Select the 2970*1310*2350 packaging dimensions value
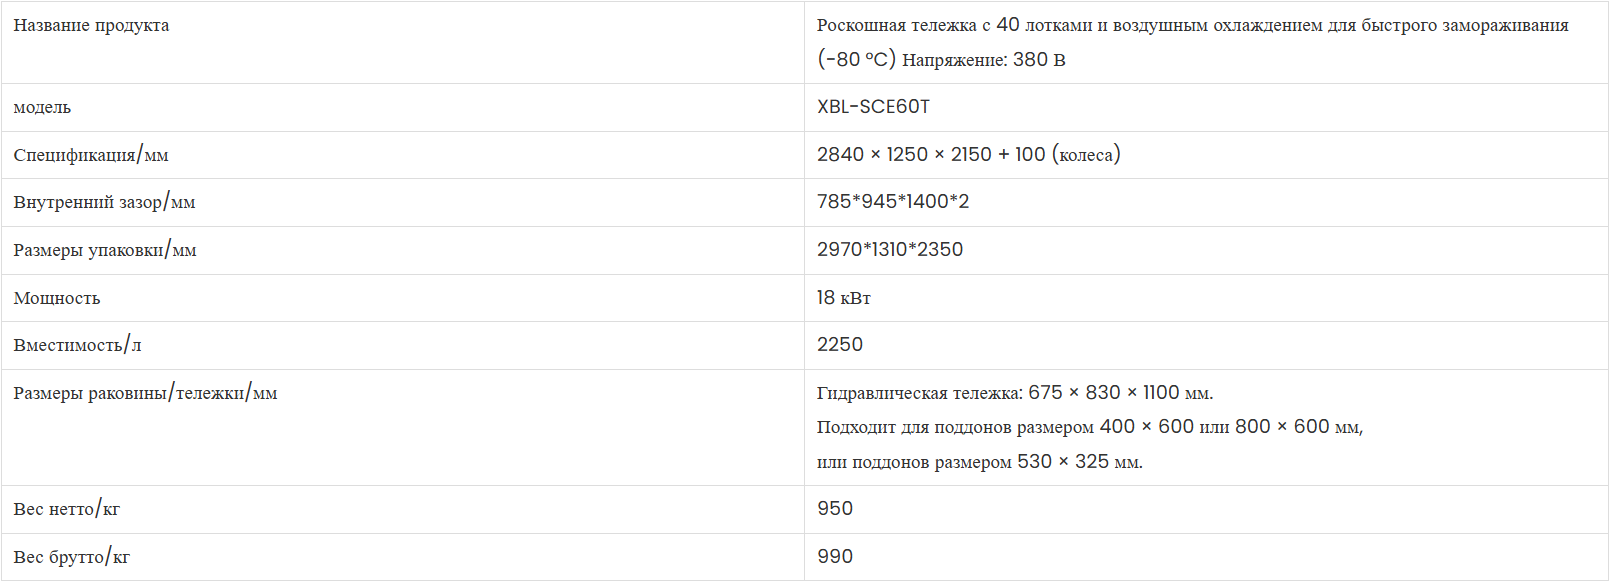The width and height of the screenshot is (1610, 585). (890, 249)
